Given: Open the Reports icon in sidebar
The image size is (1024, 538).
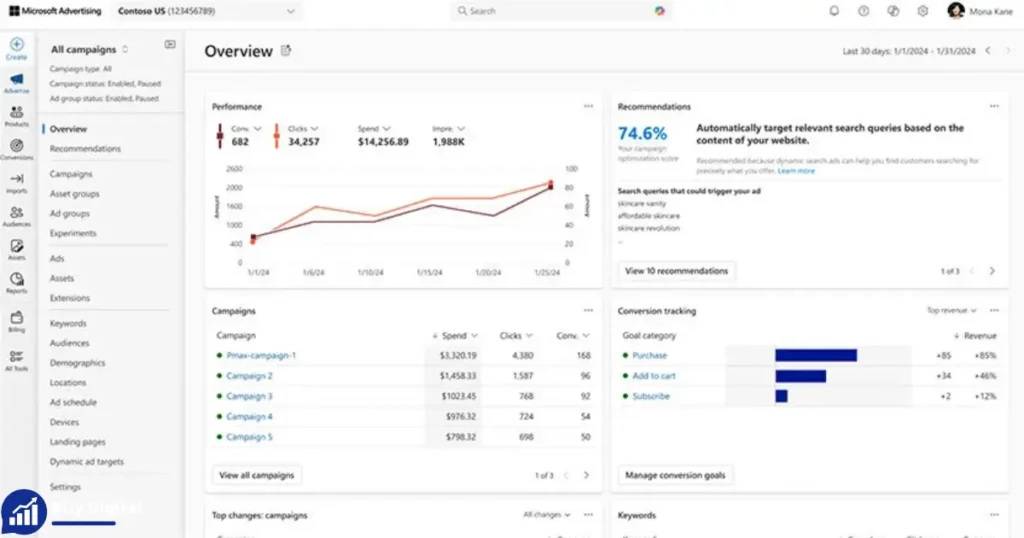Looking at the screenshot, I should pyautogui.click(x=17, y=279).
